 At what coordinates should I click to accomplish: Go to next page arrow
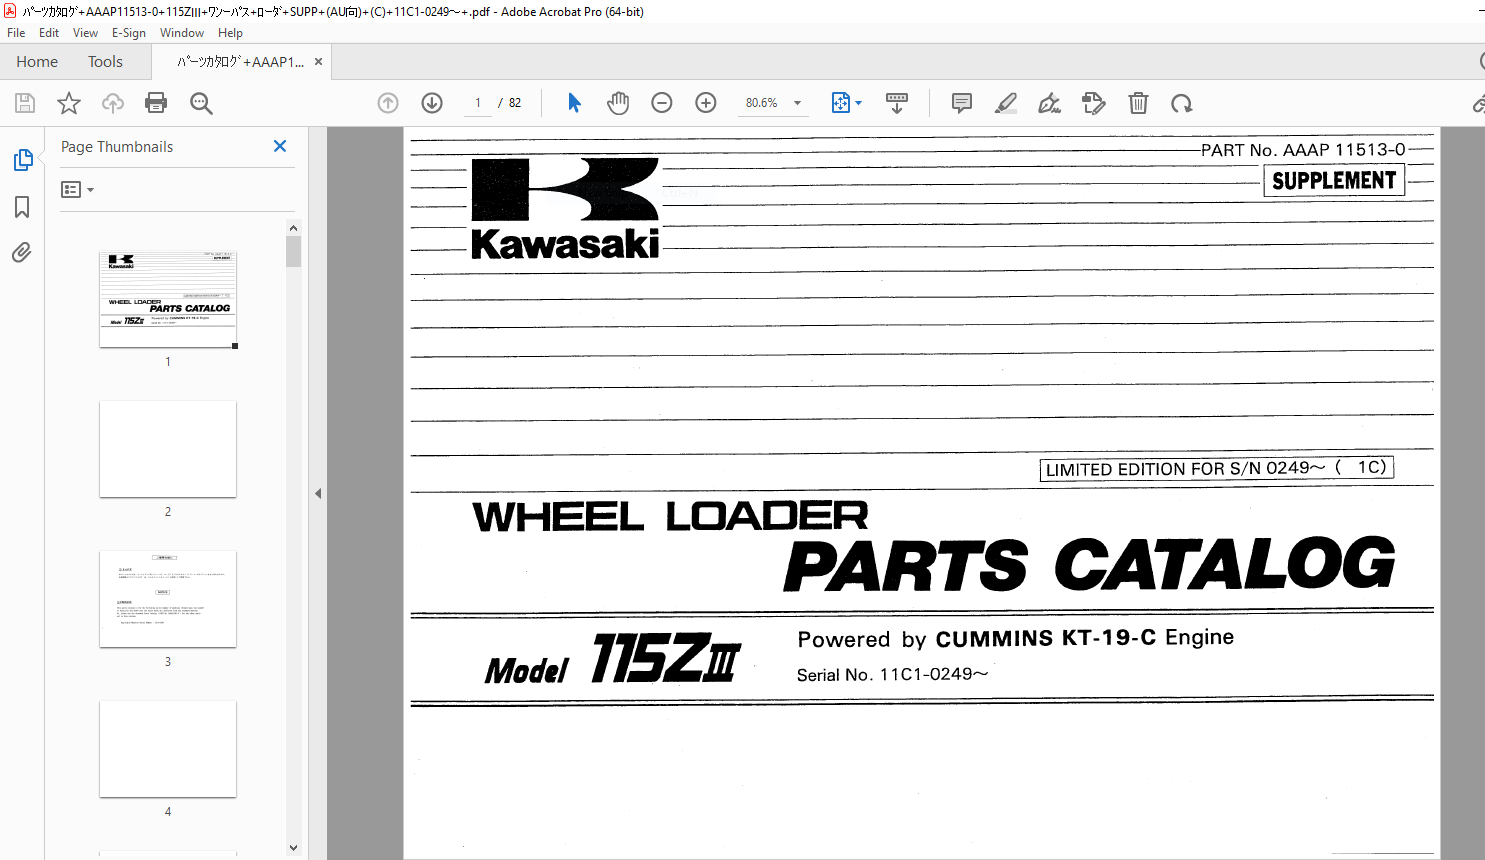[432, 103]
